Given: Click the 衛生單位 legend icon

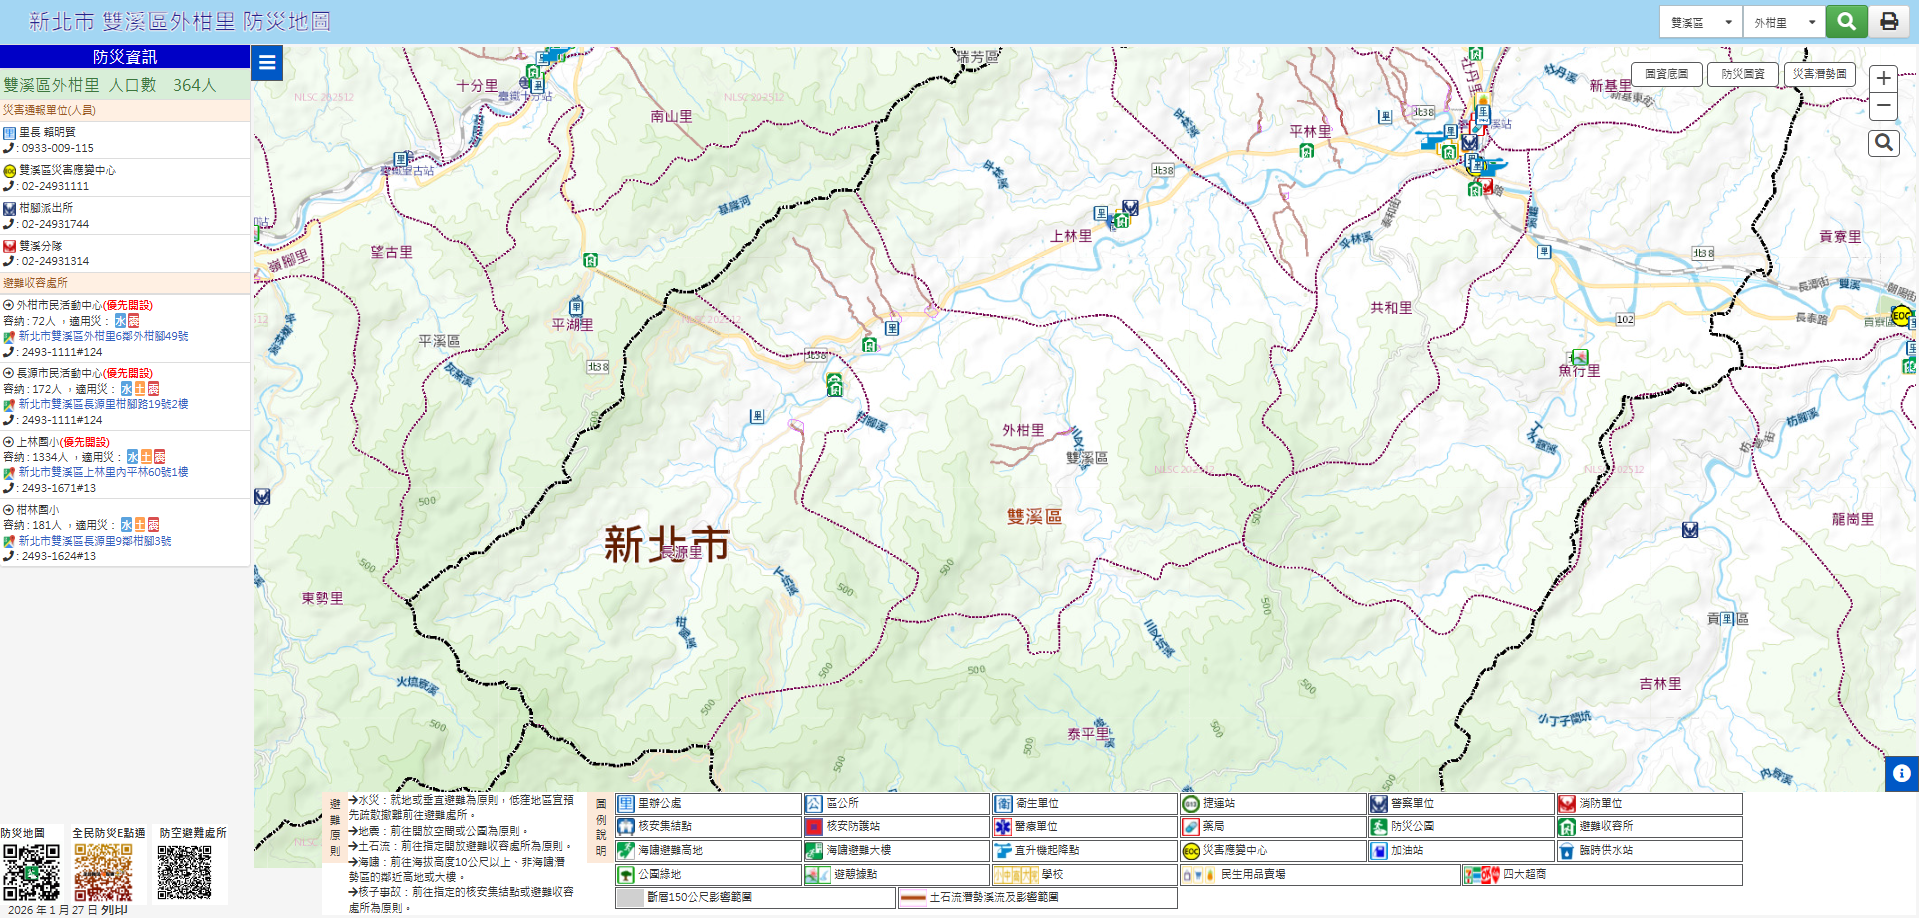Looking at the screenshot, I should 1003,803.
